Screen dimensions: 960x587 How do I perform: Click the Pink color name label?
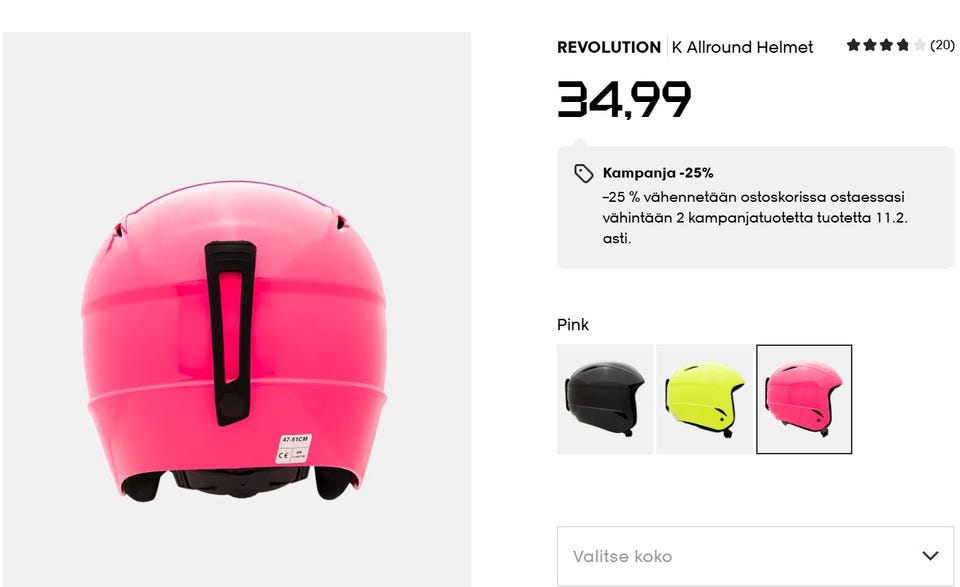573,325
